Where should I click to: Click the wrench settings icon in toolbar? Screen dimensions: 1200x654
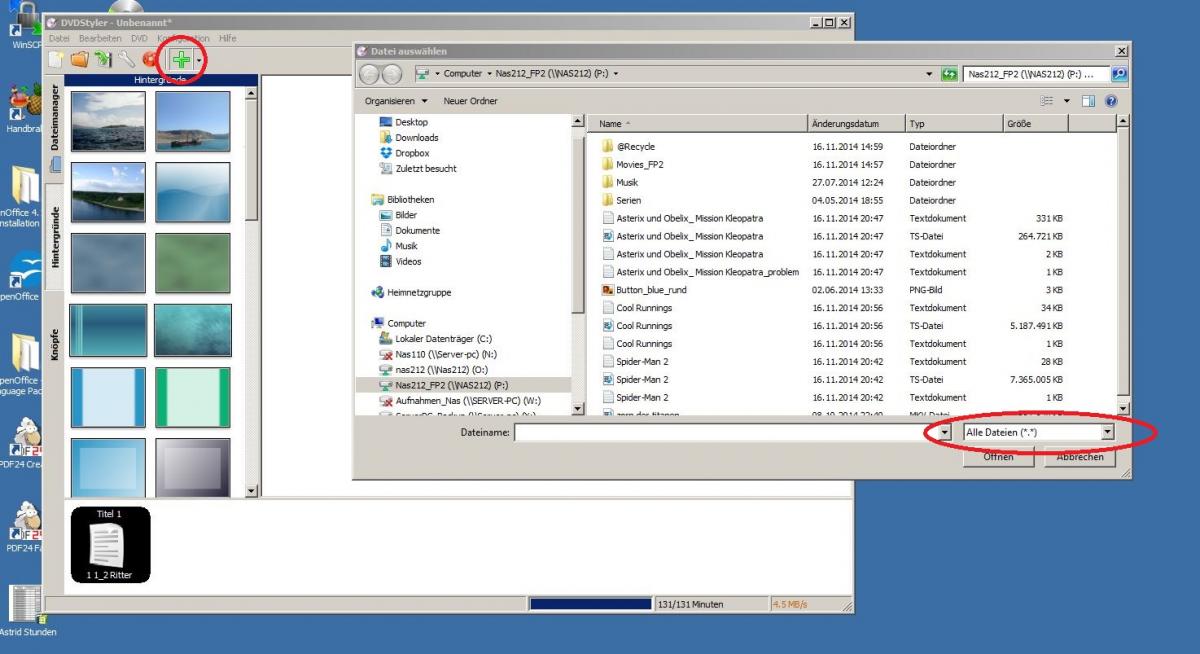tap(127, 61)
